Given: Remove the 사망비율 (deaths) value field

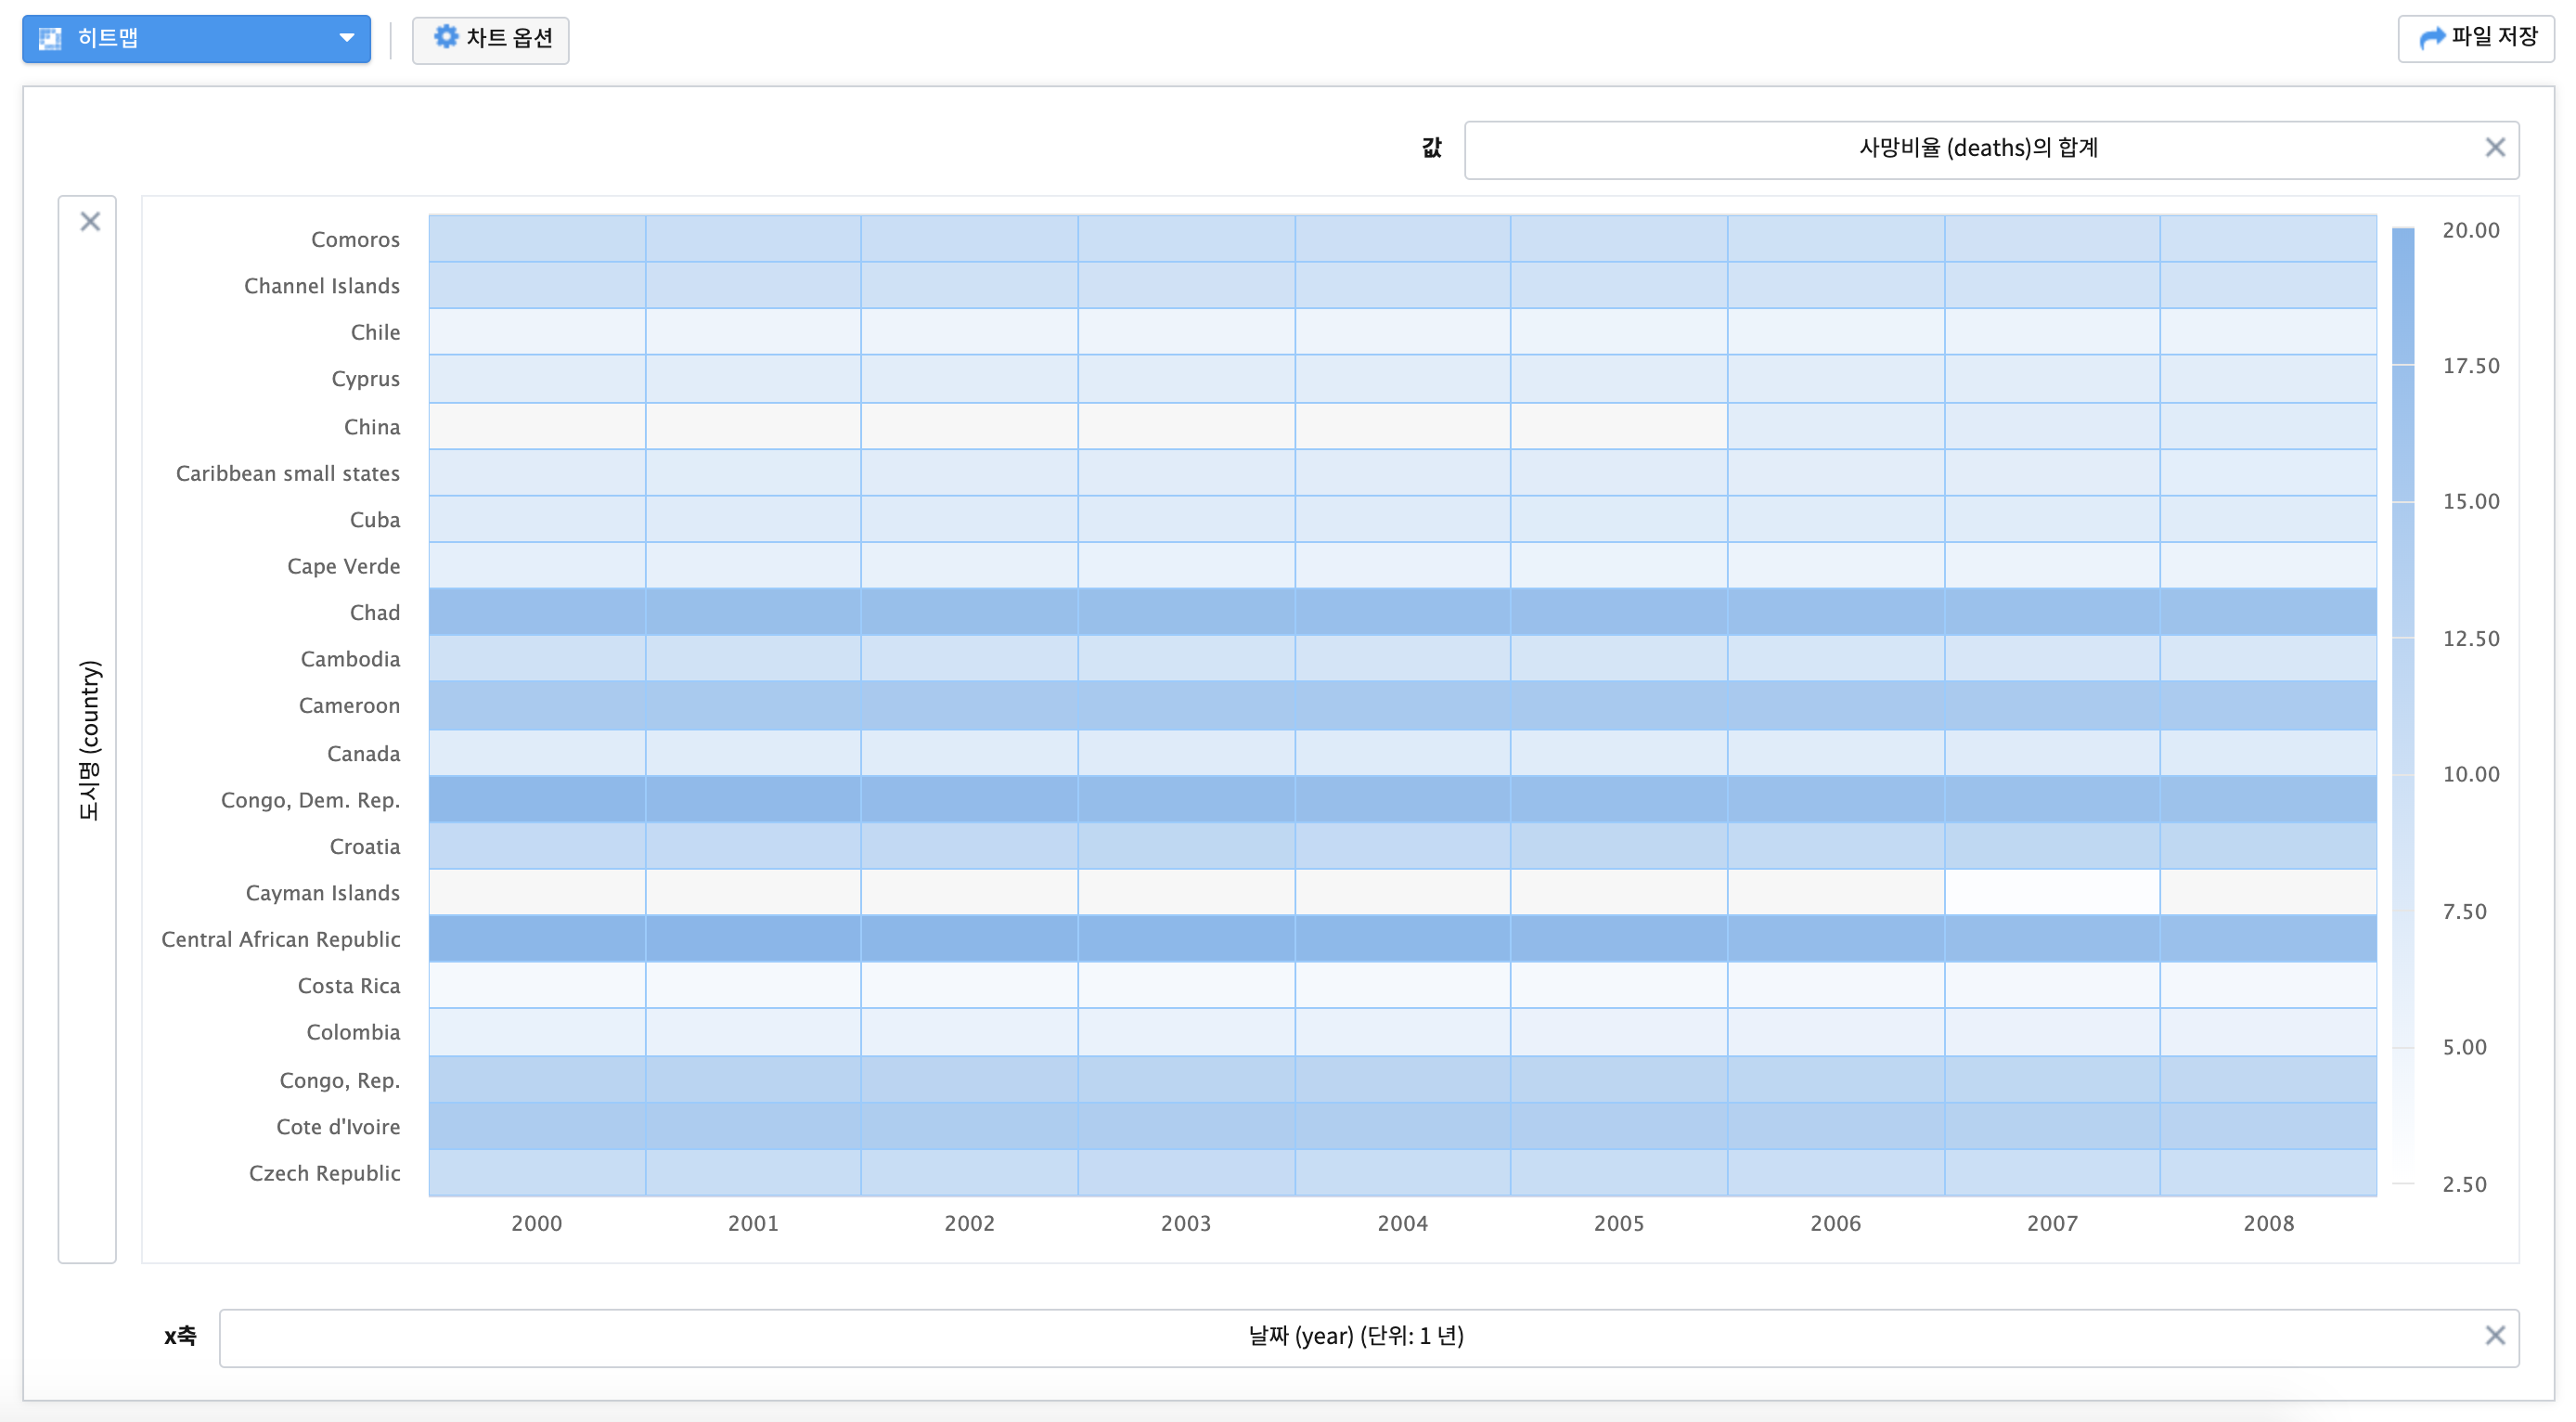Looking at the screenshot, I should tap(2495, 148).
